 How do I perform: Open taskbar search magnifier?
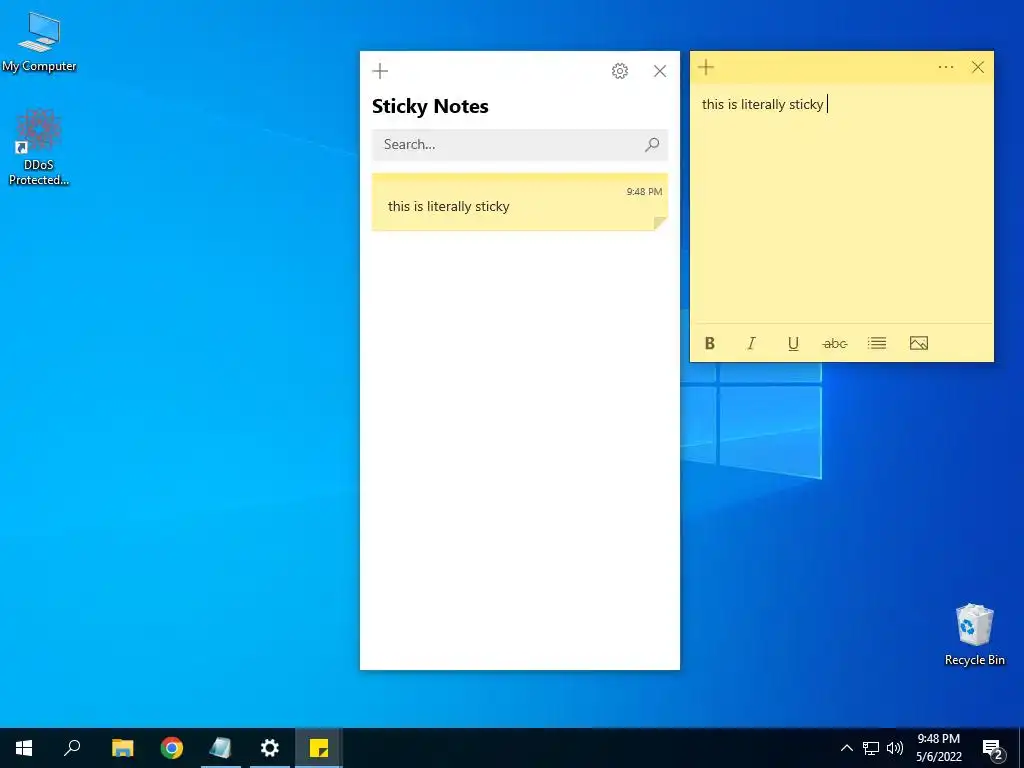click(x=72, y=748)
